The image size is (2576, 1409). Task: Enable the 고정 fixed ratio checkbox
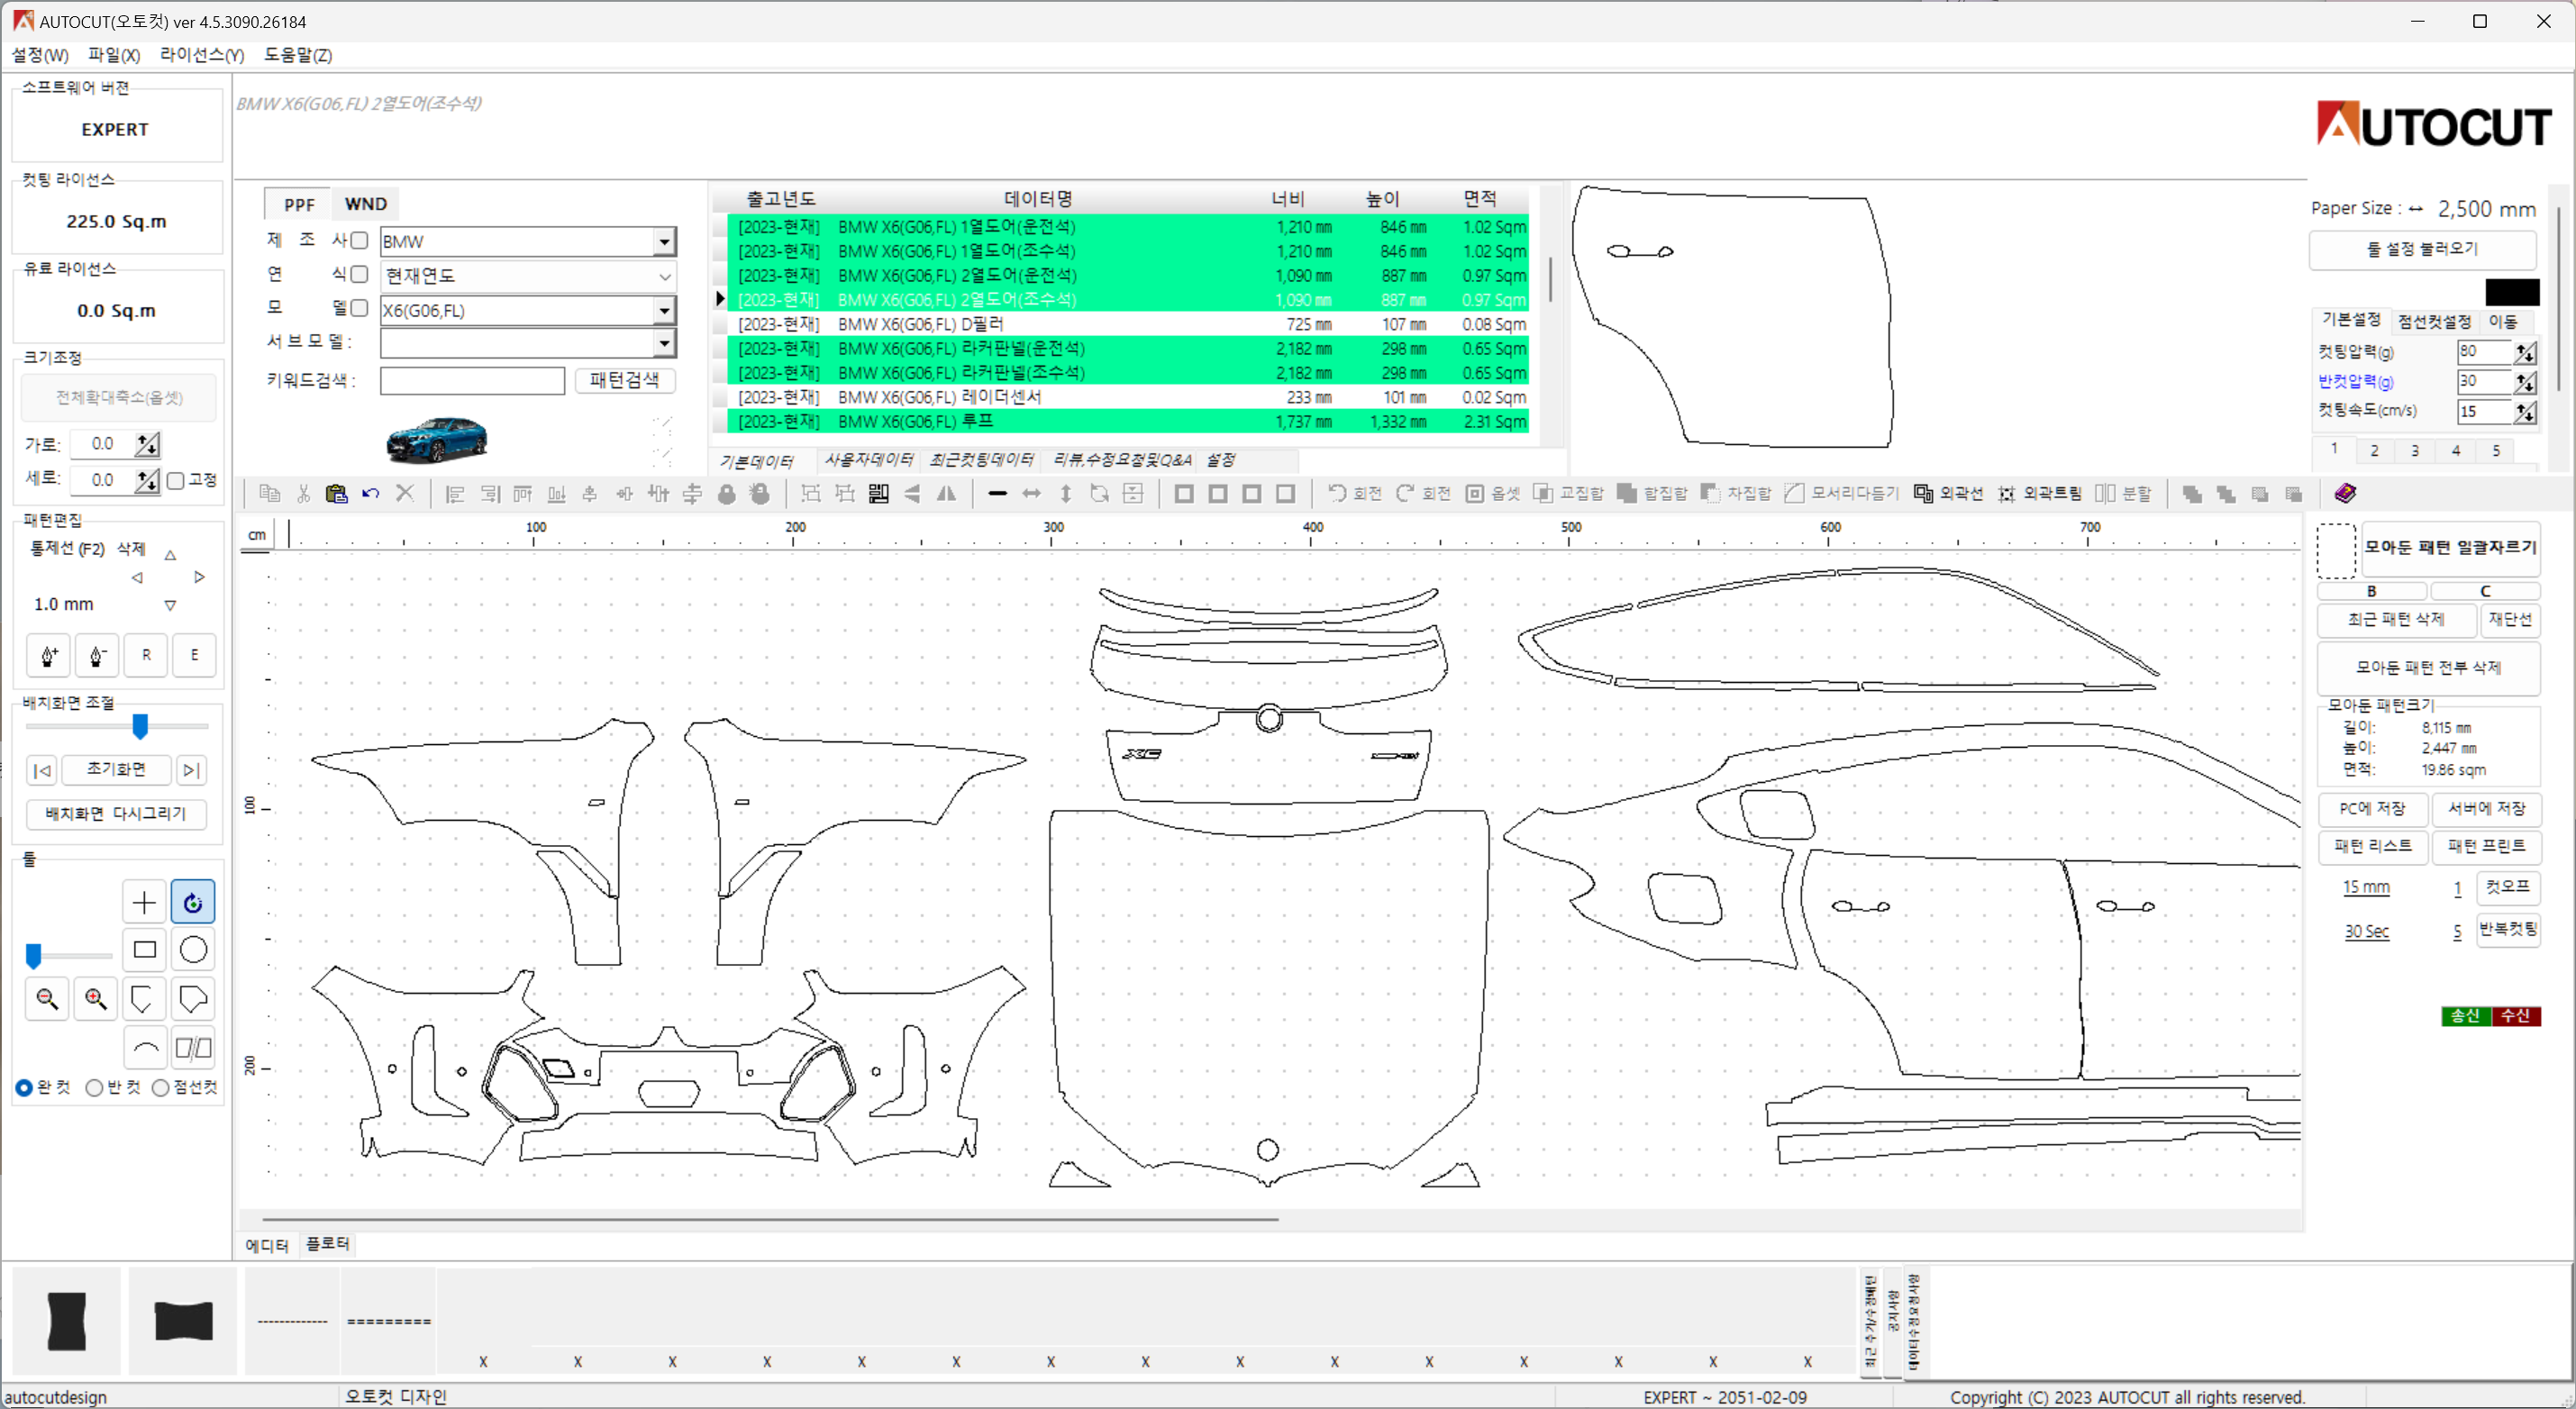(176, 480)
